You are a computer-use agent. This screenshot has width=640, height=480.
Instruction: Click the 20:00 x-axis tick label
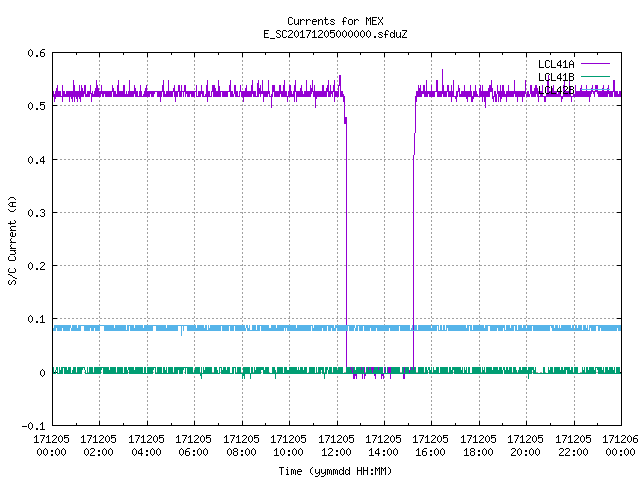click(525, 452)
